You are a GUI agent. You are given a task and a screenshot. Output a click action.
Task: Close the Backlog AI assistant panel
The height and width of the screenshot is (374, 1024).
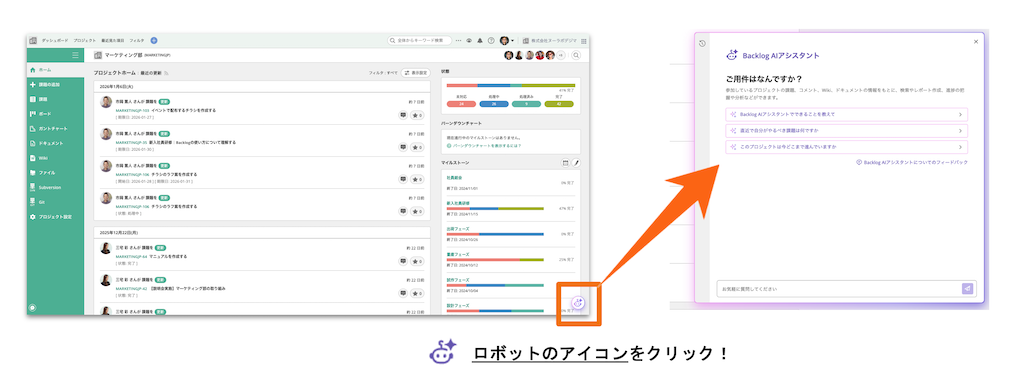[976, 42]
